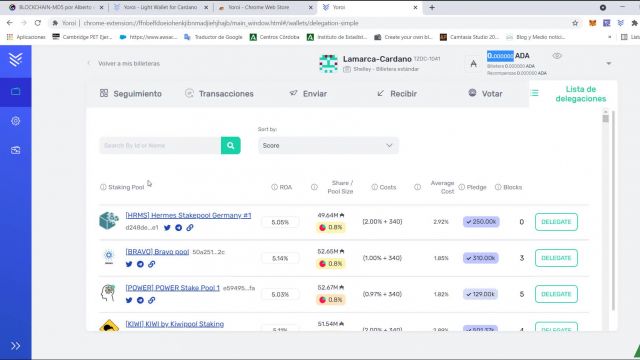The height and width of the screenshot is (360, 640).
Task: Click Staking Pool info icon
Action: tap(103, 187)
